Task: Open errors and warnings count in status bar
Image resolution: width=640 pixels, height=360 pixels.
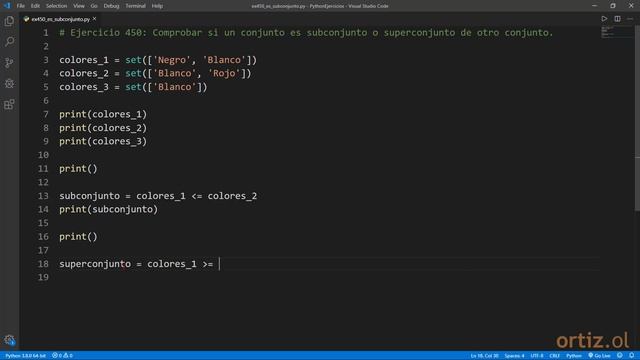Action: pyautogui.click(x=62, y=356)
